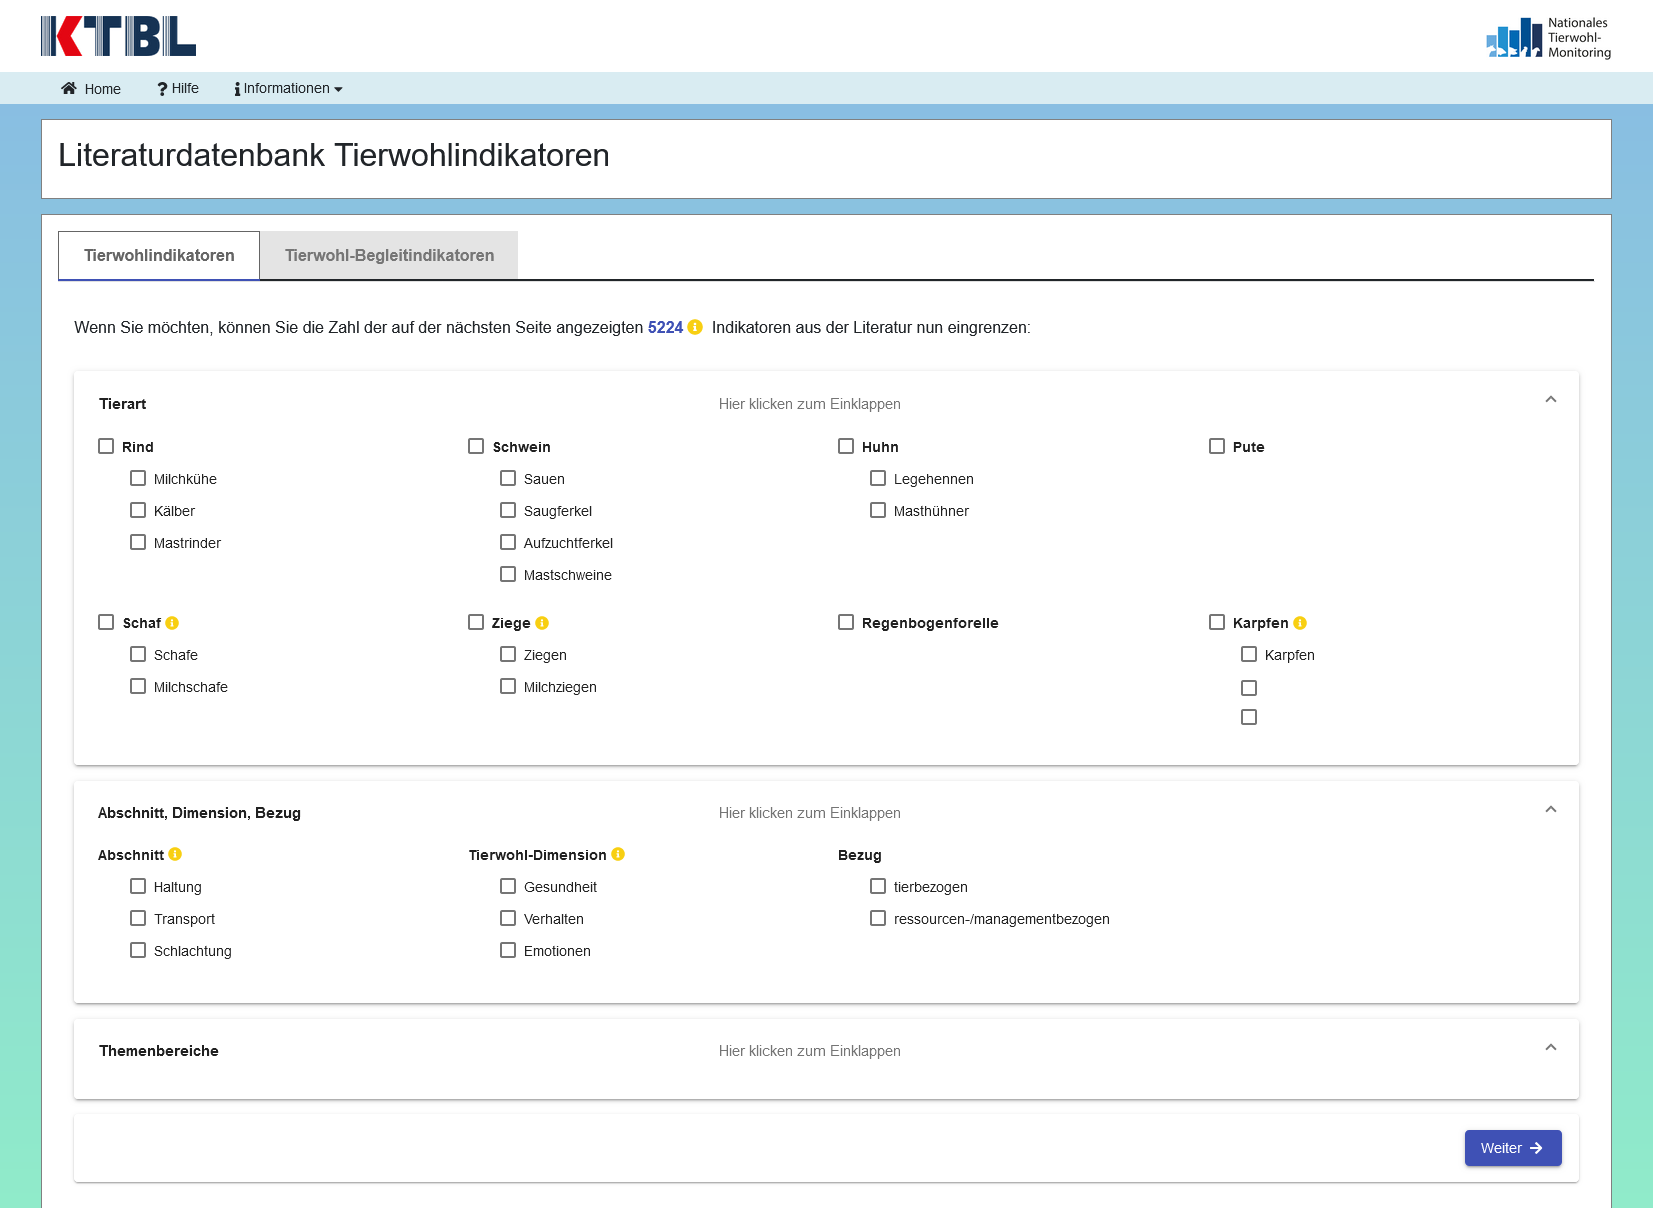This screenshot has height=1208, width=1653.
Task: Click the info icon beside Schaf
Action: 172,623
